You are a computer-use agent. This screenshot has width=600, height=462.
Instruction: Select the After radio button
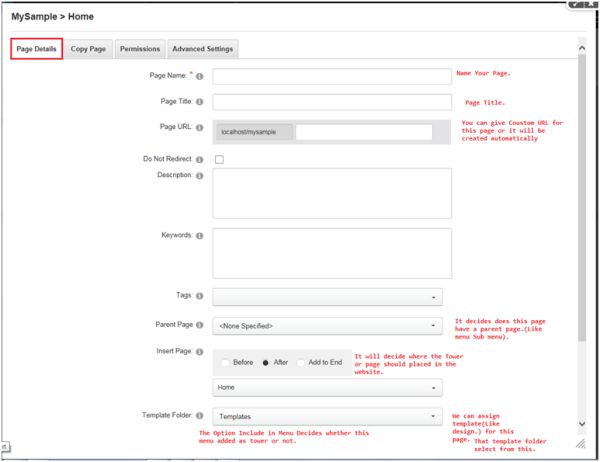(266, 362)
